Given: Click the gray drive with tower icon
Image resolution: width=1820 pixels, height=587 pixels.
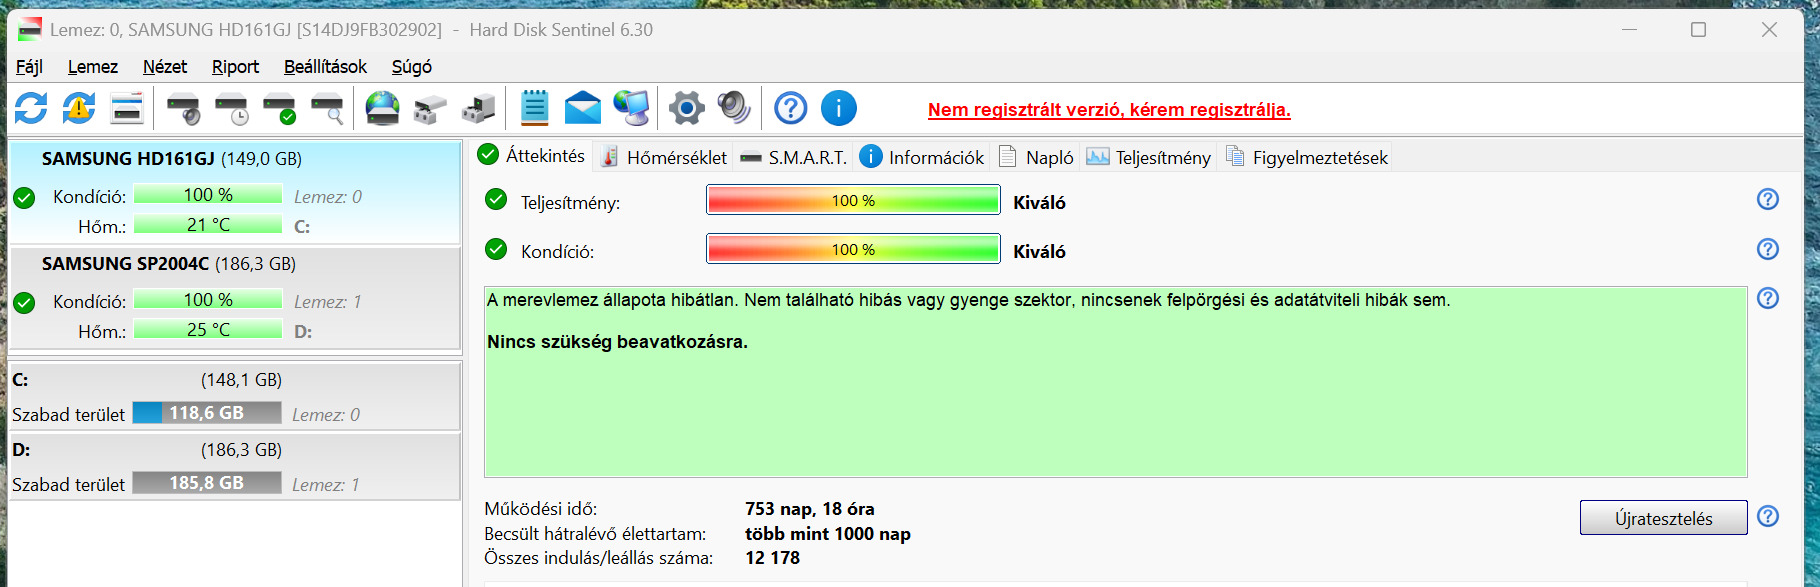Looking at the screenshot, I should click(478, 108).
